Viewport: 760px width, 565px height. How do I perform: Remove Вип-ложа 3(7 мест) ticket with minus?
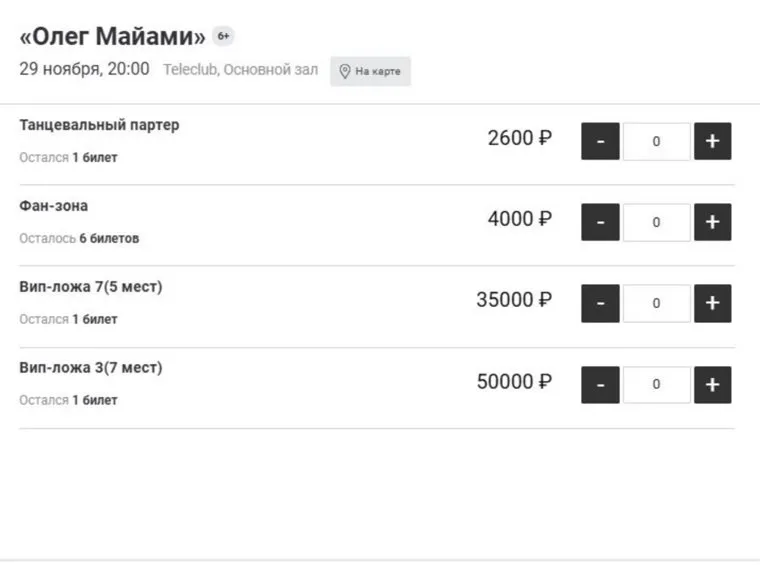pos(600,384)
